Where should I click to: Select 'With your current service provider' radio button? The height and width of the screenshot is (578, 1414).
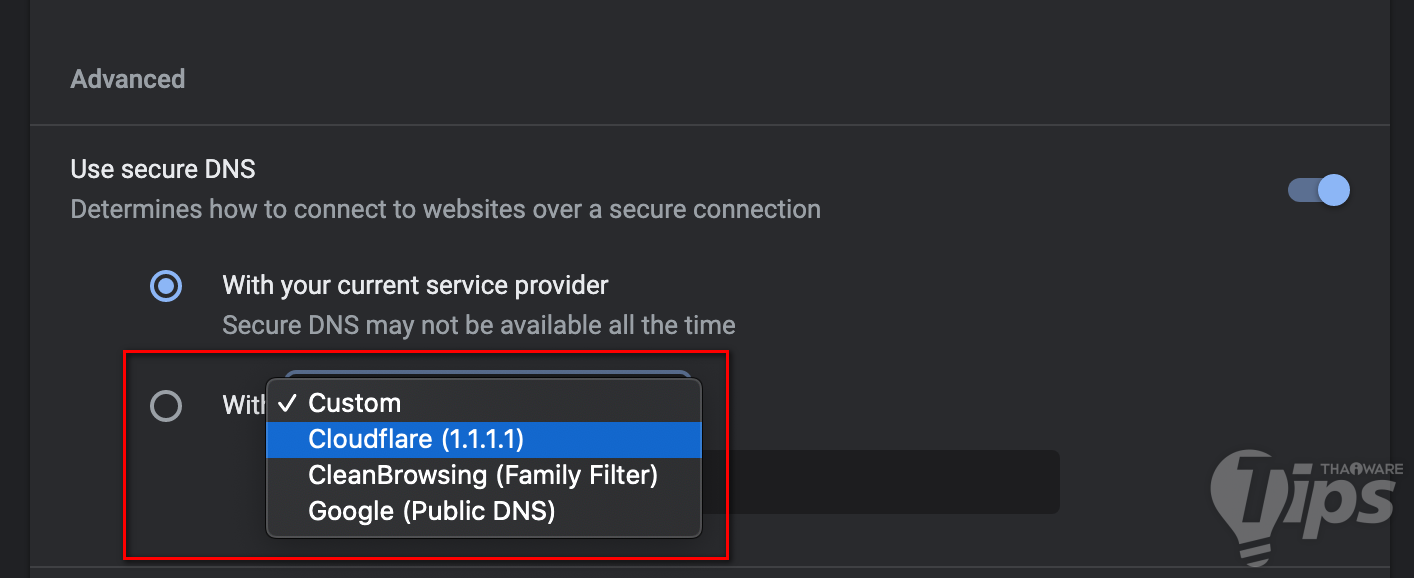pyautogui.click(x=165, y=287)
